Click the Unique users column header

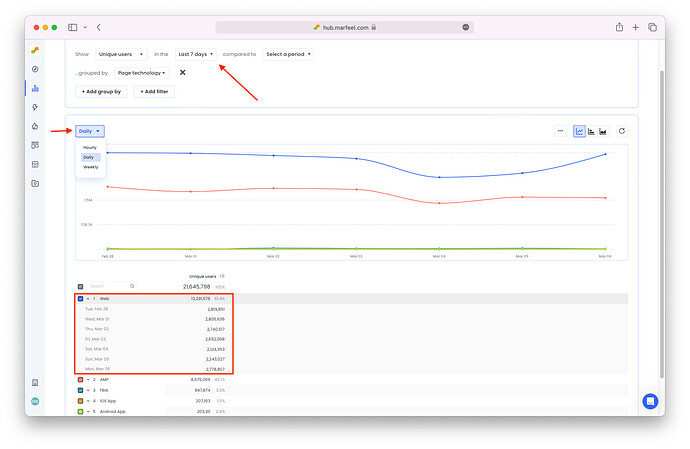(x=202, y=276)
